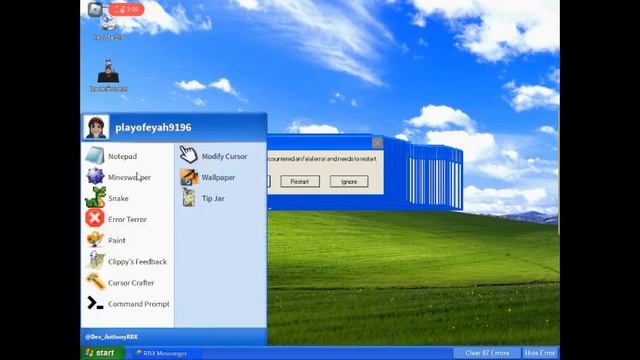Click the Cursor Crafter hammer icon
This screenshot has height=360, width=640.
click(x=95, y=282)
